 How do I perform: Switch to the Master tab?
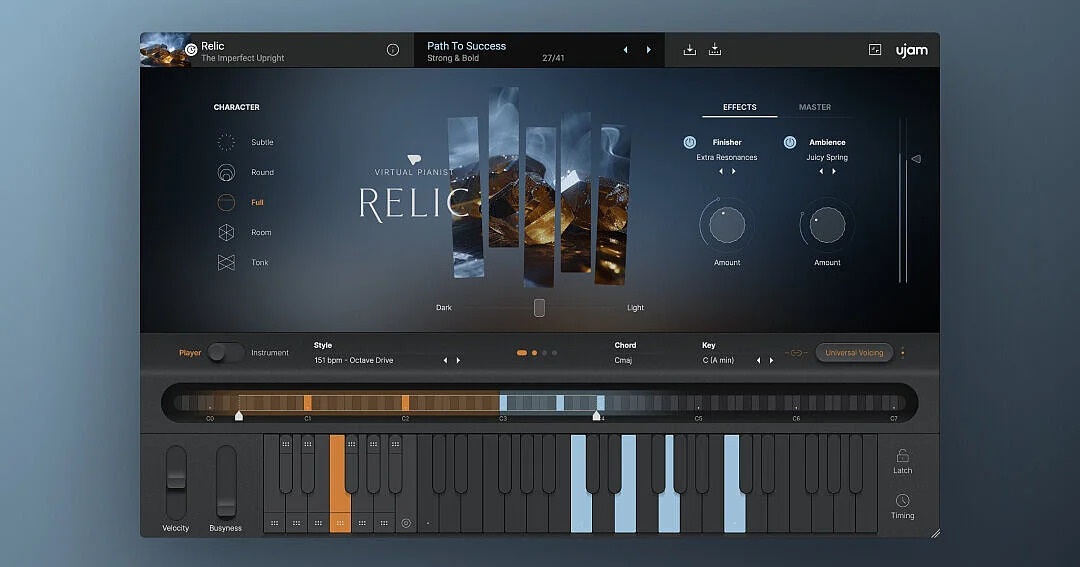pyautogui.click(x=815, y=107)
